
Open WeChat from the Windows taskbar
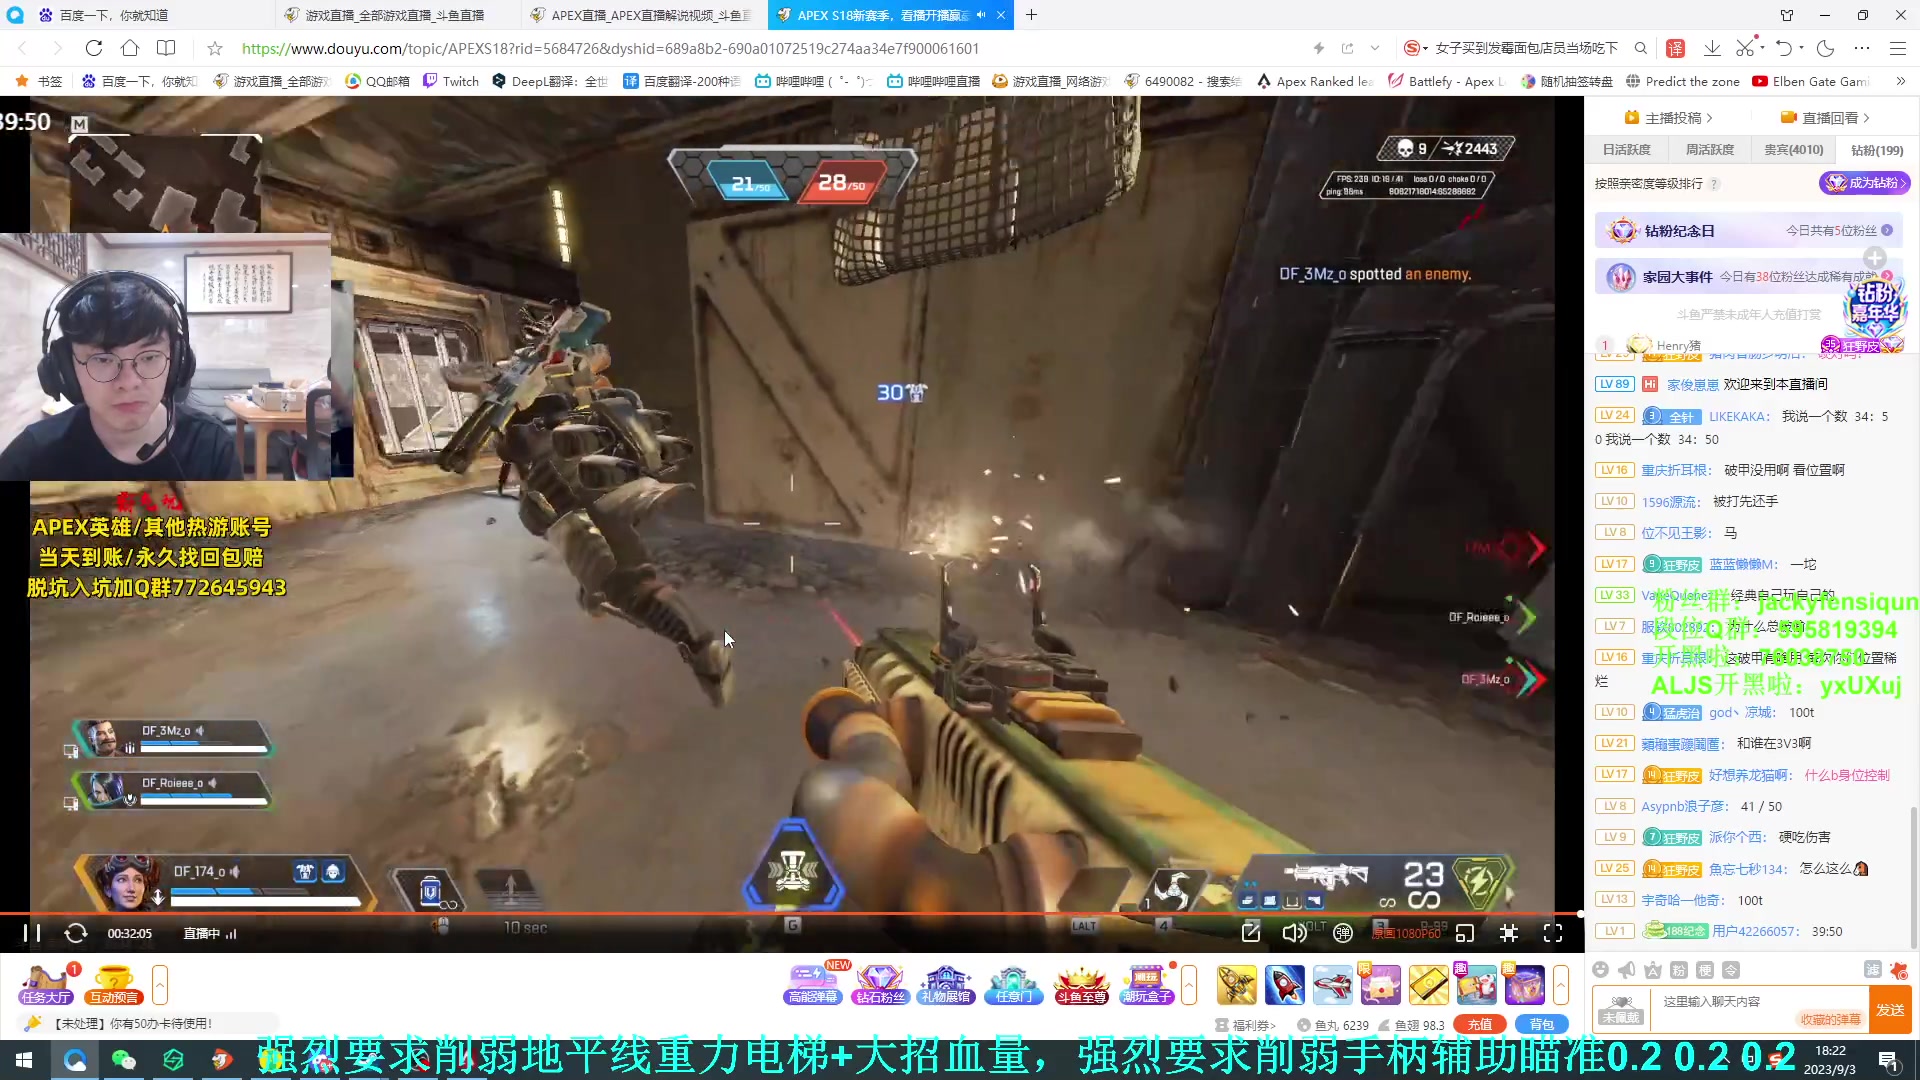(x=124, y=1060)
